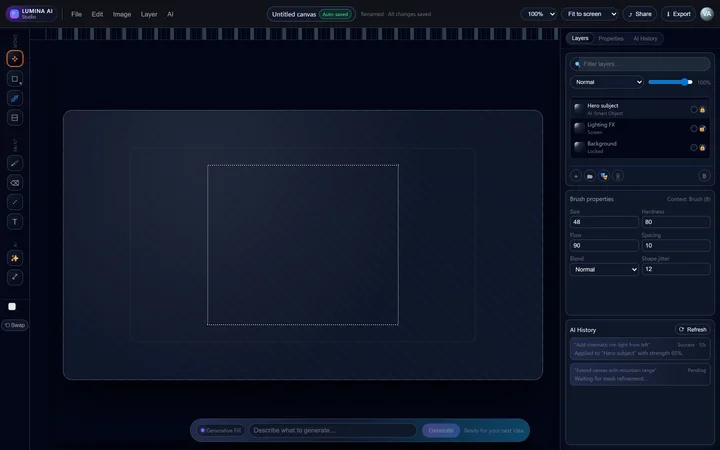Click the Filter layers search field

pyautogui.click(x=640, y=64)
